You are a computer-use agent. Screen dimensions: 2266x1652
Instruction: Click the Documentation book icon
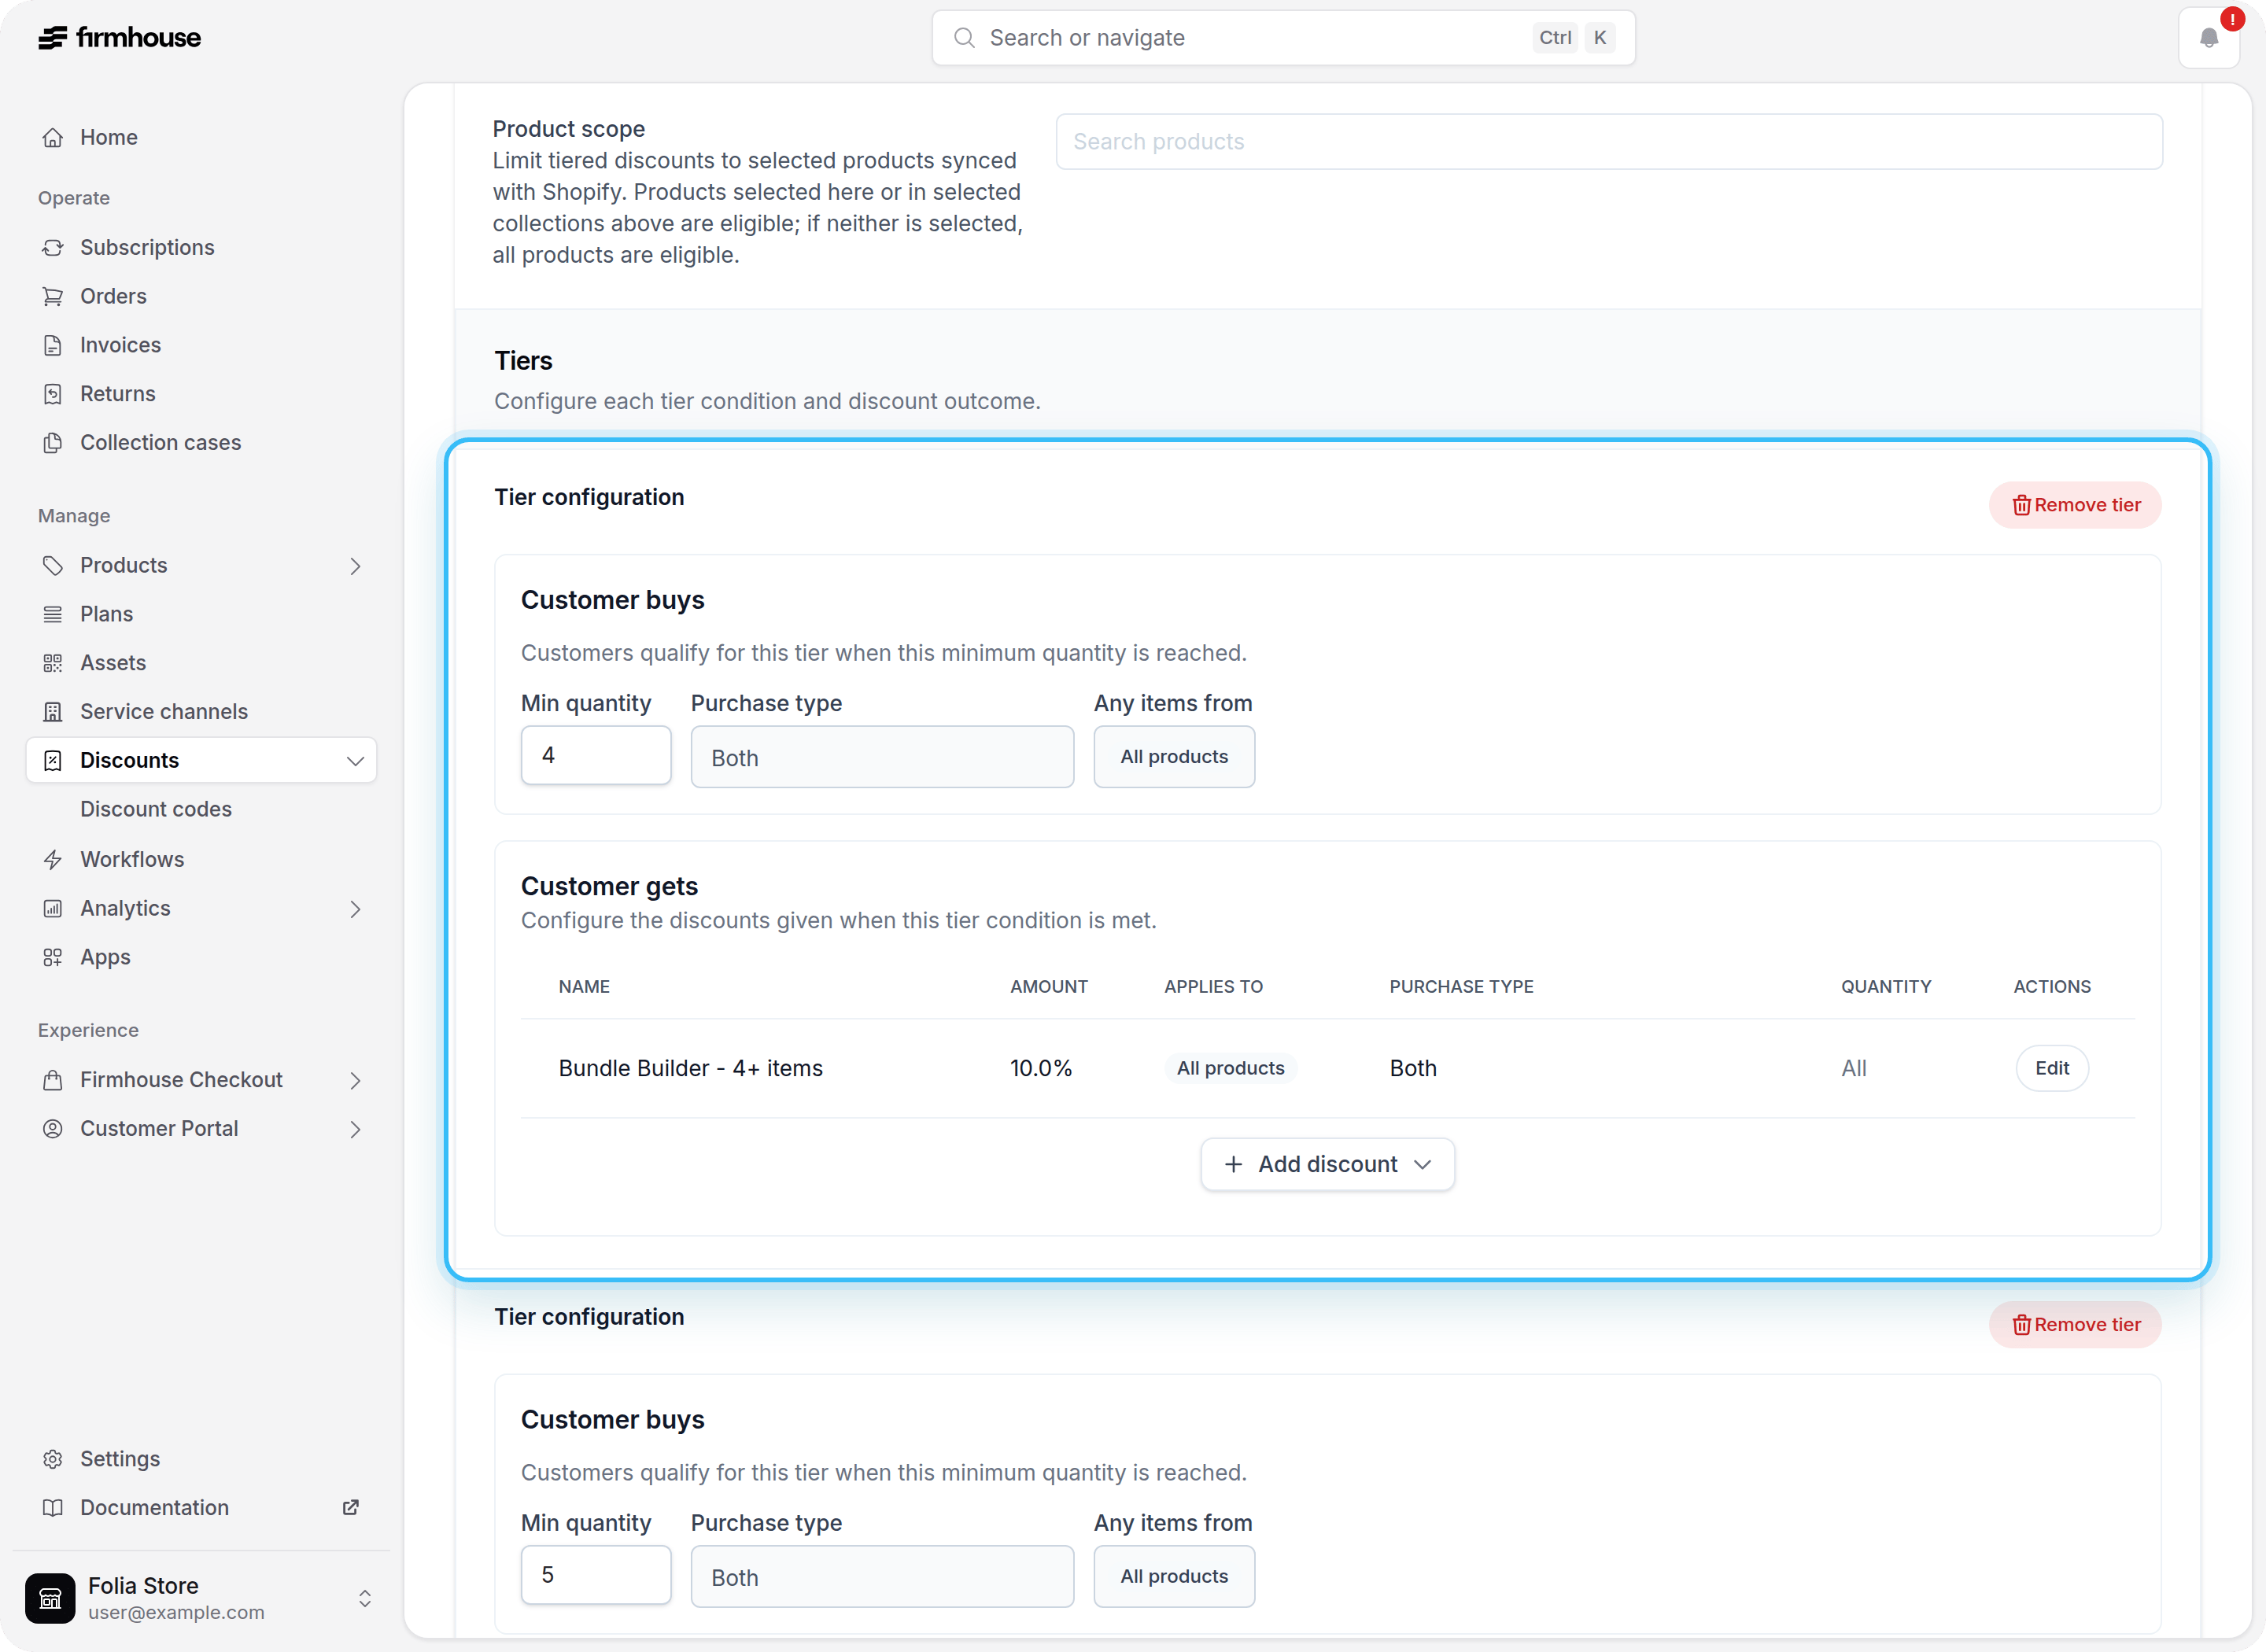(x=53, y=1508)
